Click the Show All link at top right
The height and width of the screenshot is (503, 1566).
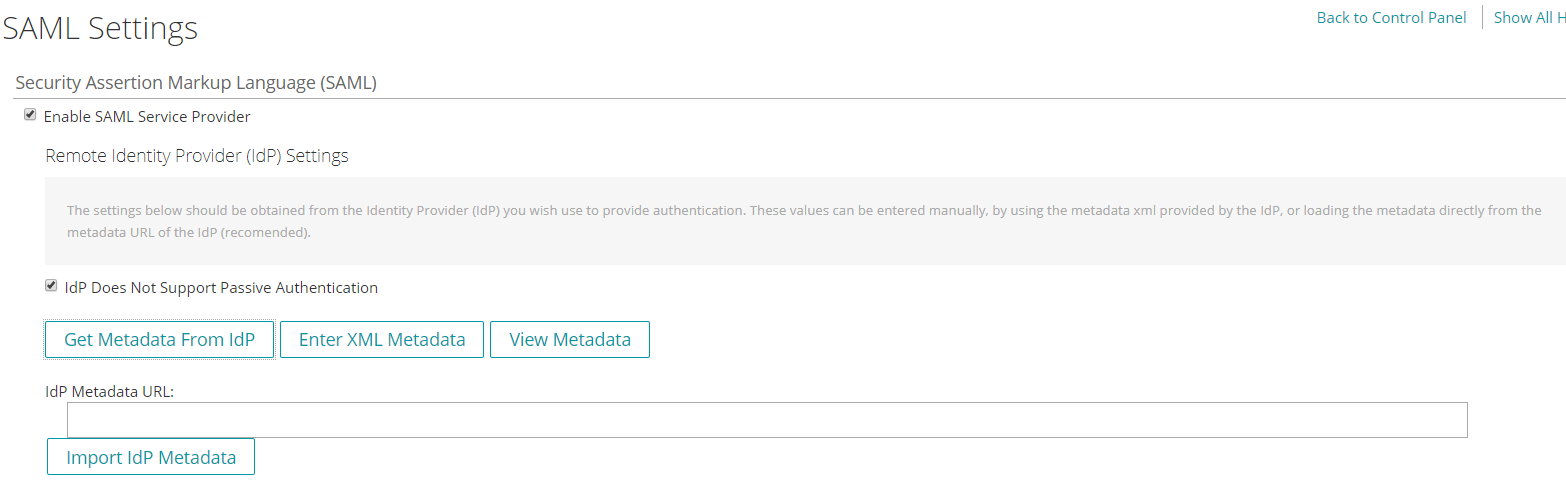pos(1529,18)
